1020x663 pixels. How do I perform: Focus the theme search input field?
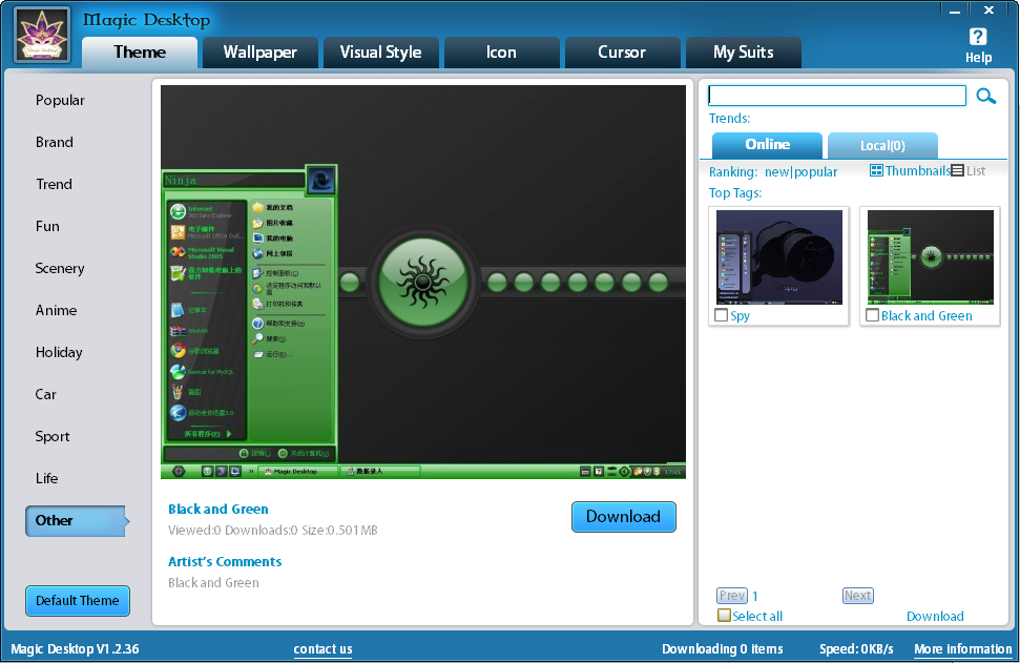pos(837,96)
